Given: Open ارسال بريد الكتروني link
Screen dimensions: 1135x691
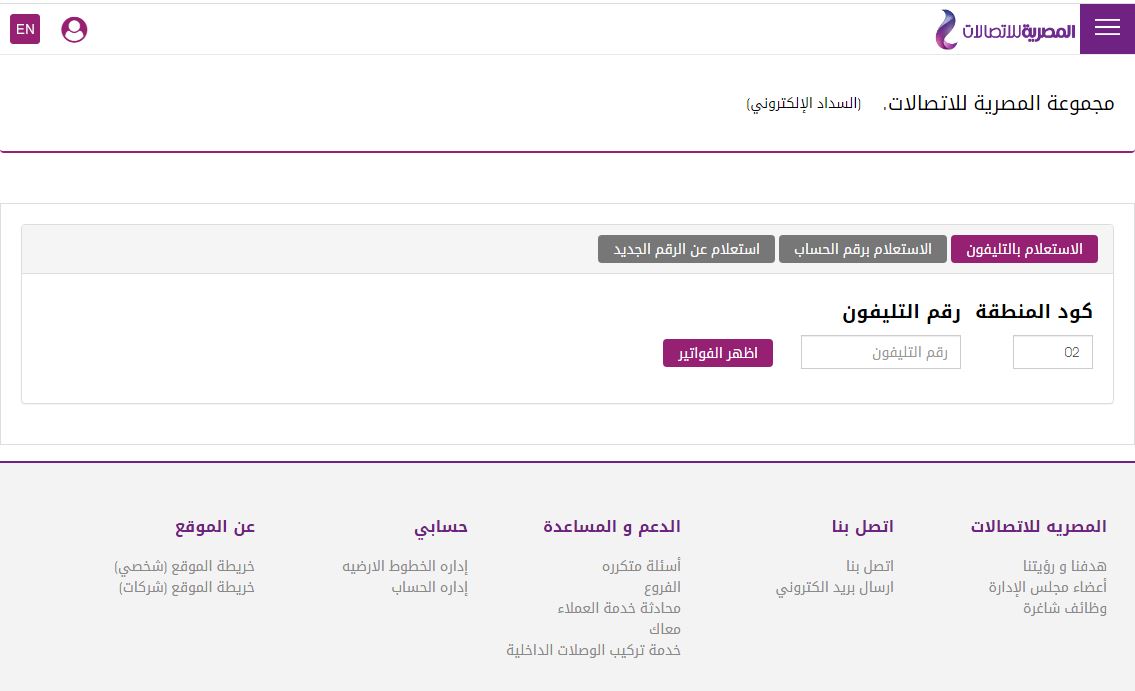Looking at the screenshot, I should [x=835, y=587].
